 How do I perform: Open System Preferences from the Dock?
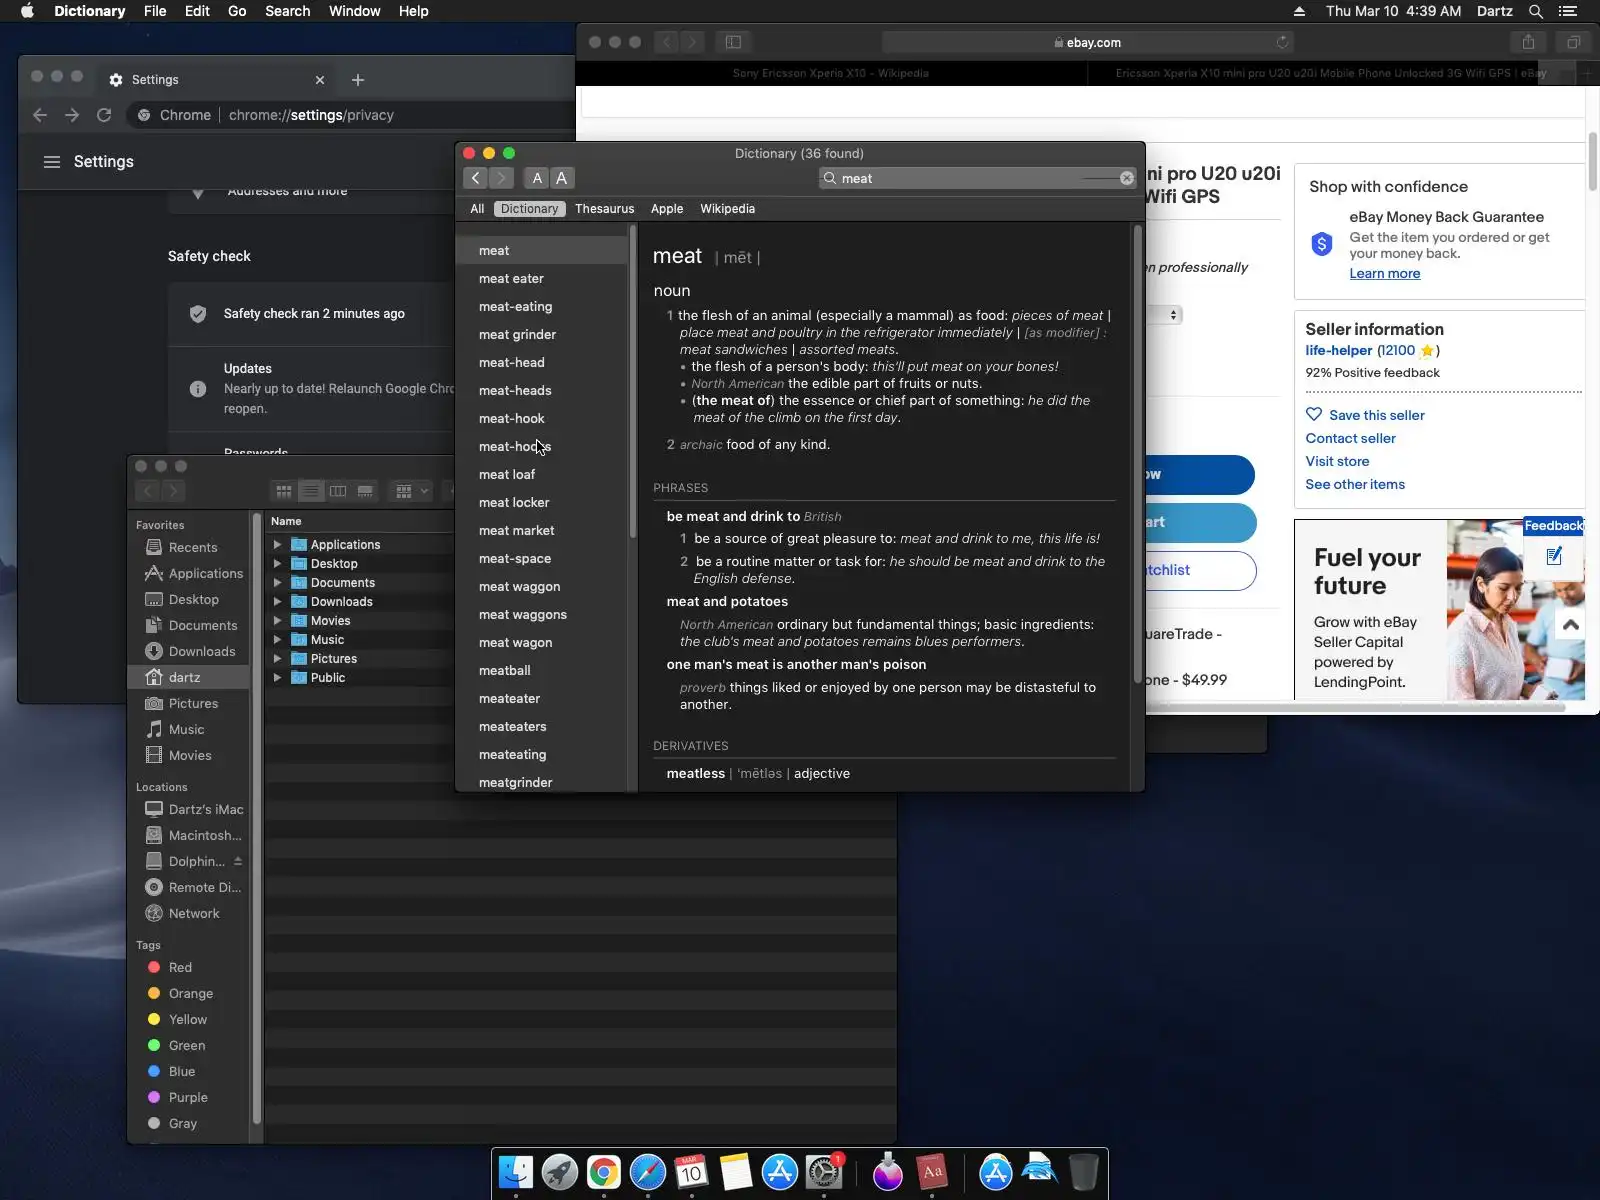pyautogui.click(x=824, y=1172)
